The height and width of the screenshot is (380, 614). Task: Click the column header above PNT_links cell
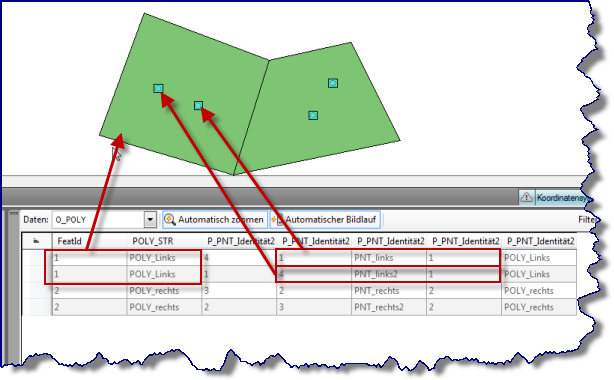point(389,241)
